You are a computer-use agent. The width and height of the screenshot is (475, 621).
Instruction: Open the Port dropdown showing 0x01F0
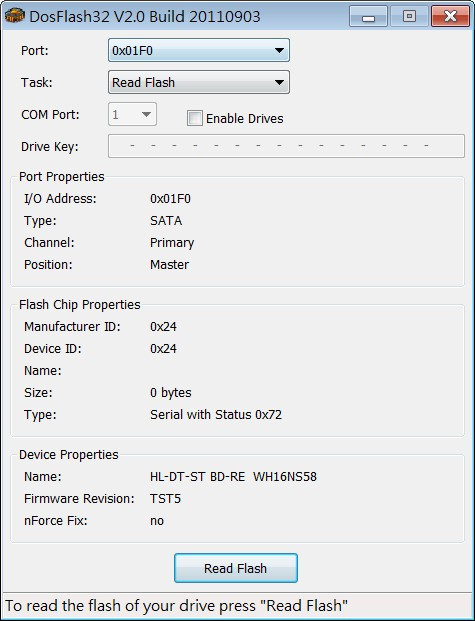click(x=198, y=50)
